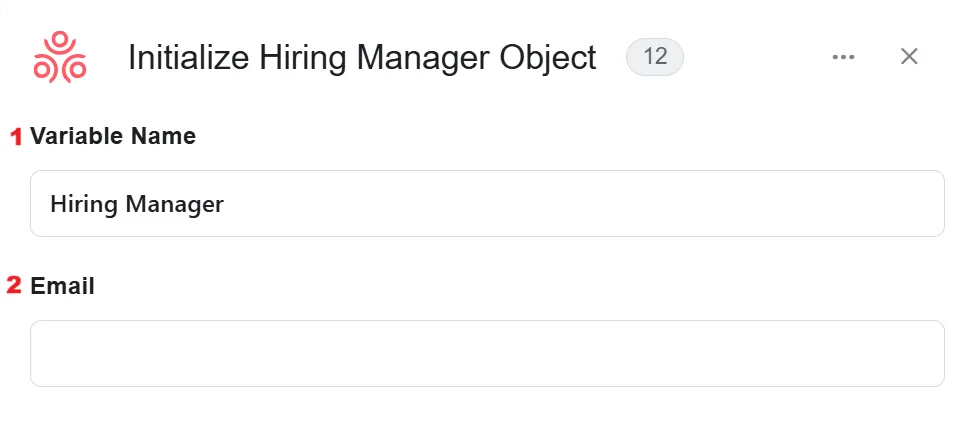963x421 pixels.
Task: Click the word Manager inside Variable Name field
Action: pos(175,204)
